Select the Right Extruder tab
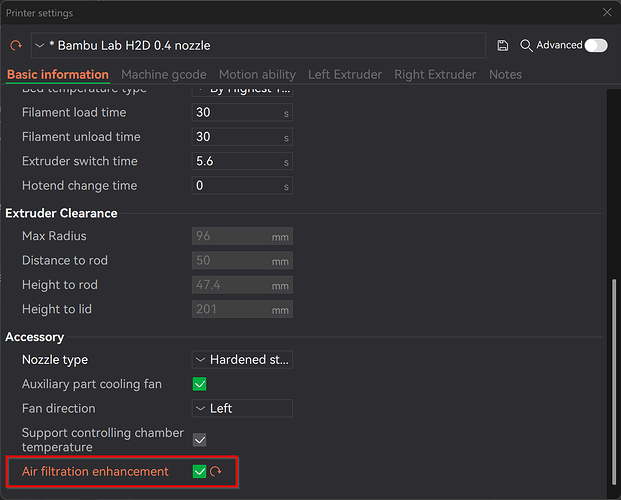The width and height of the screenshot is (621, 500). pos(435,74)
